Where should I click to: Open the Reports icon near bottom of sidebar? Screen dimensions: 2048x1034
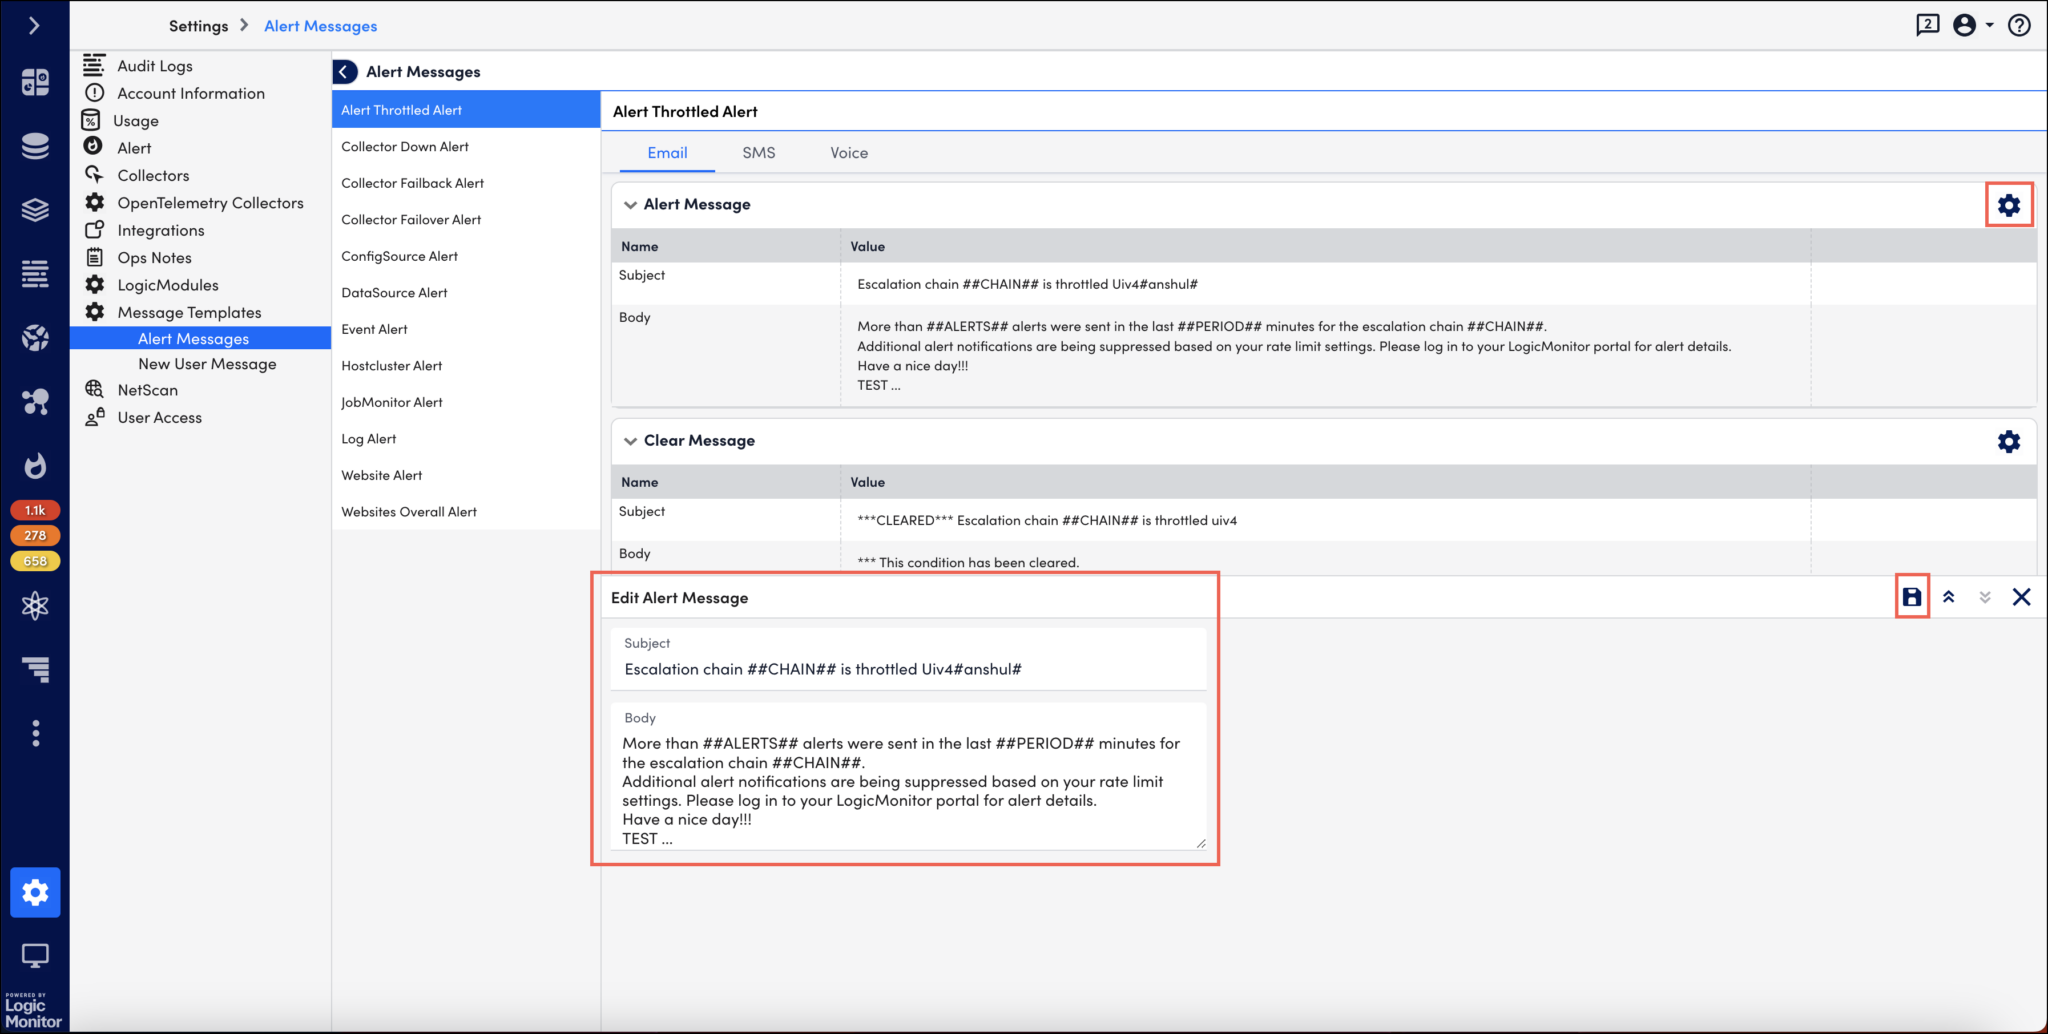[35, 669]
